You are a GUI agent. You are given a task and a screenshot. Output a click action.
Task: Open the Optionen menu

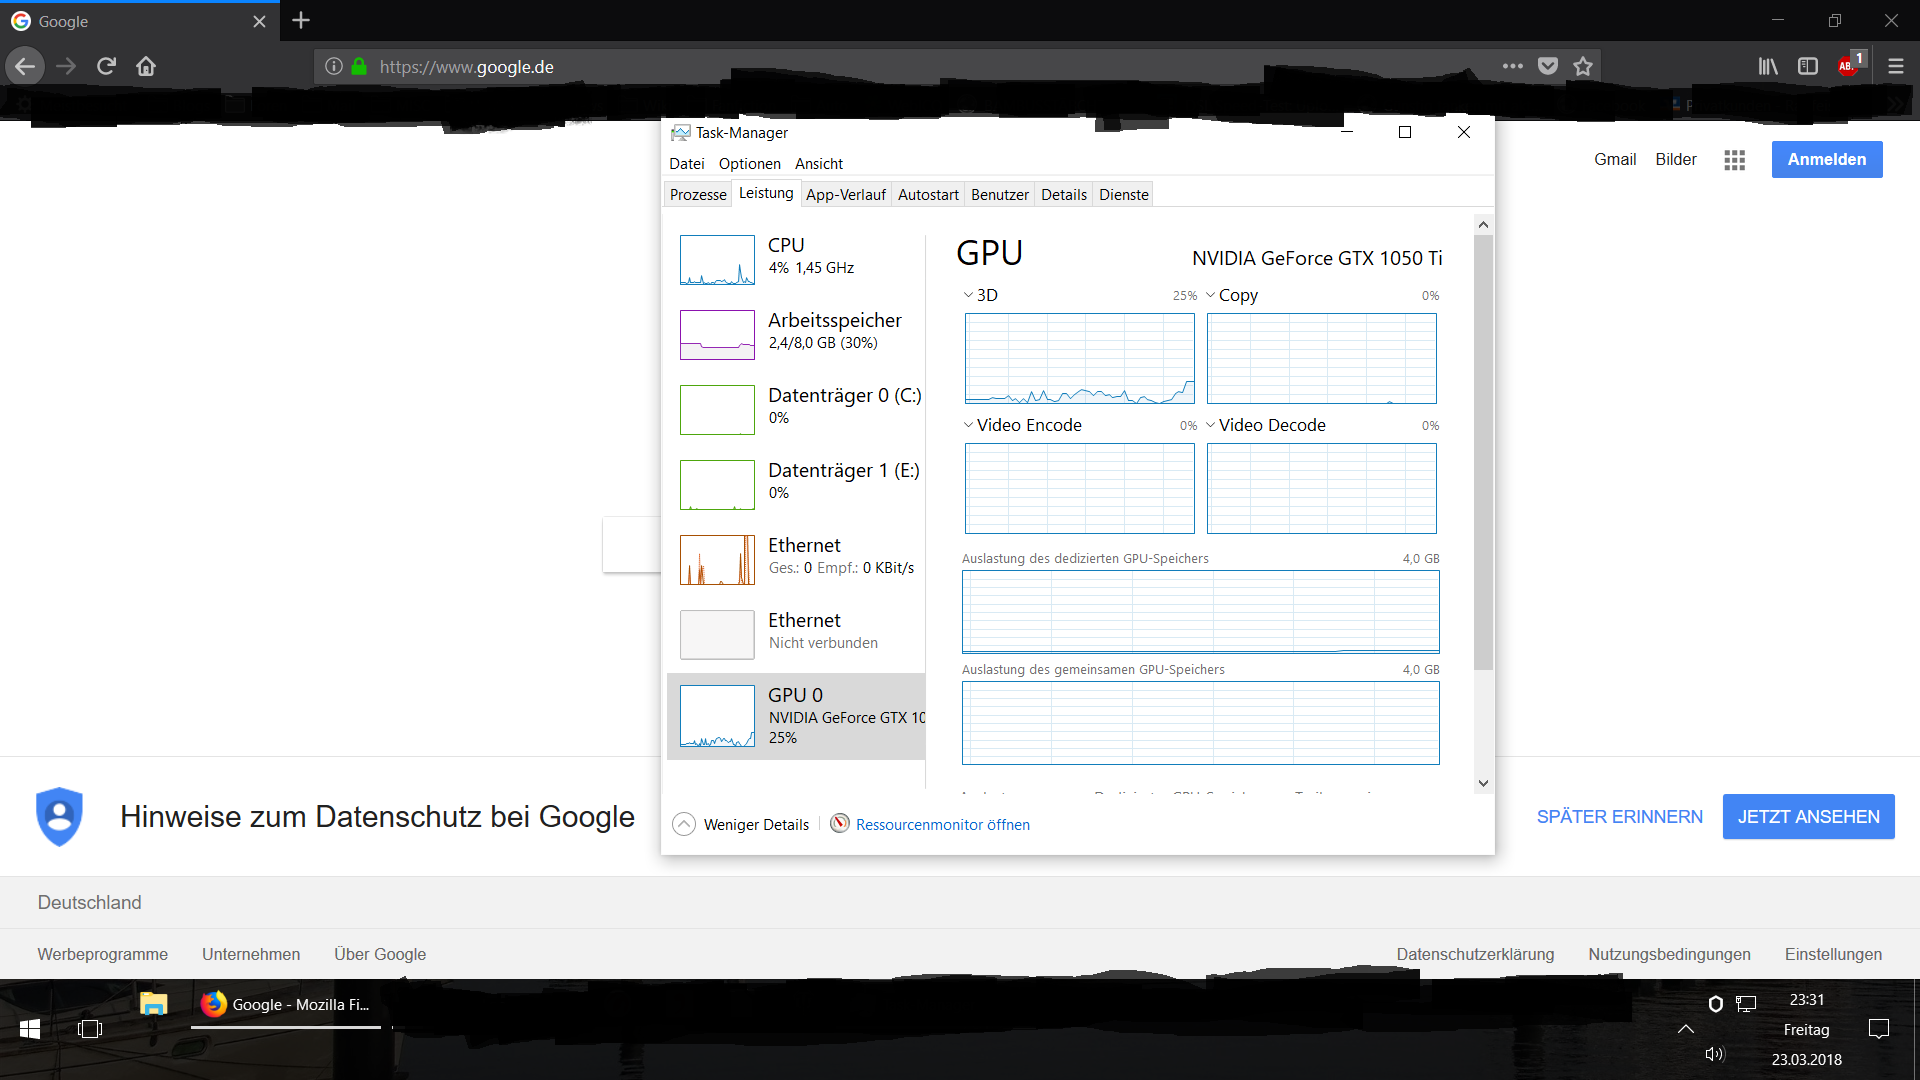pos(749,163)
